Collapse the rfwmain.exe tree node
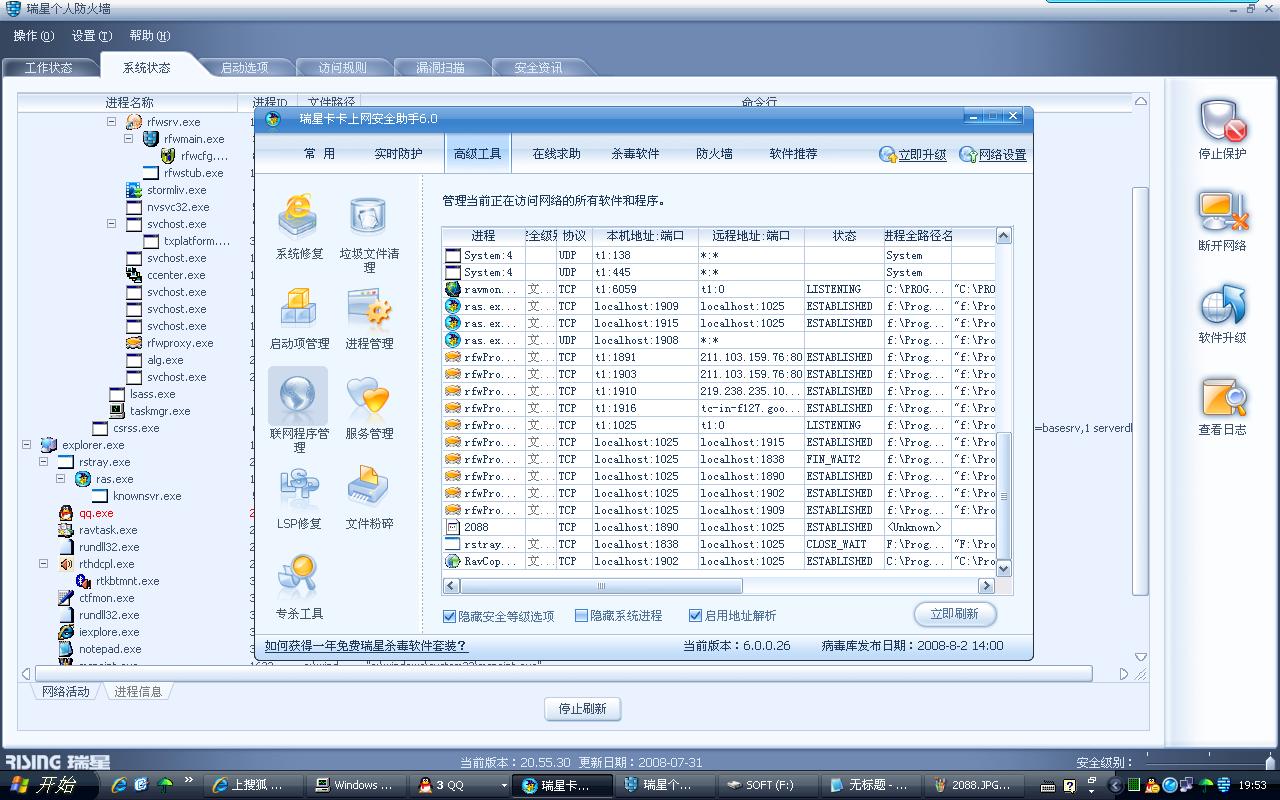This screenshot has width=1280, height=800. pos(129,139)
